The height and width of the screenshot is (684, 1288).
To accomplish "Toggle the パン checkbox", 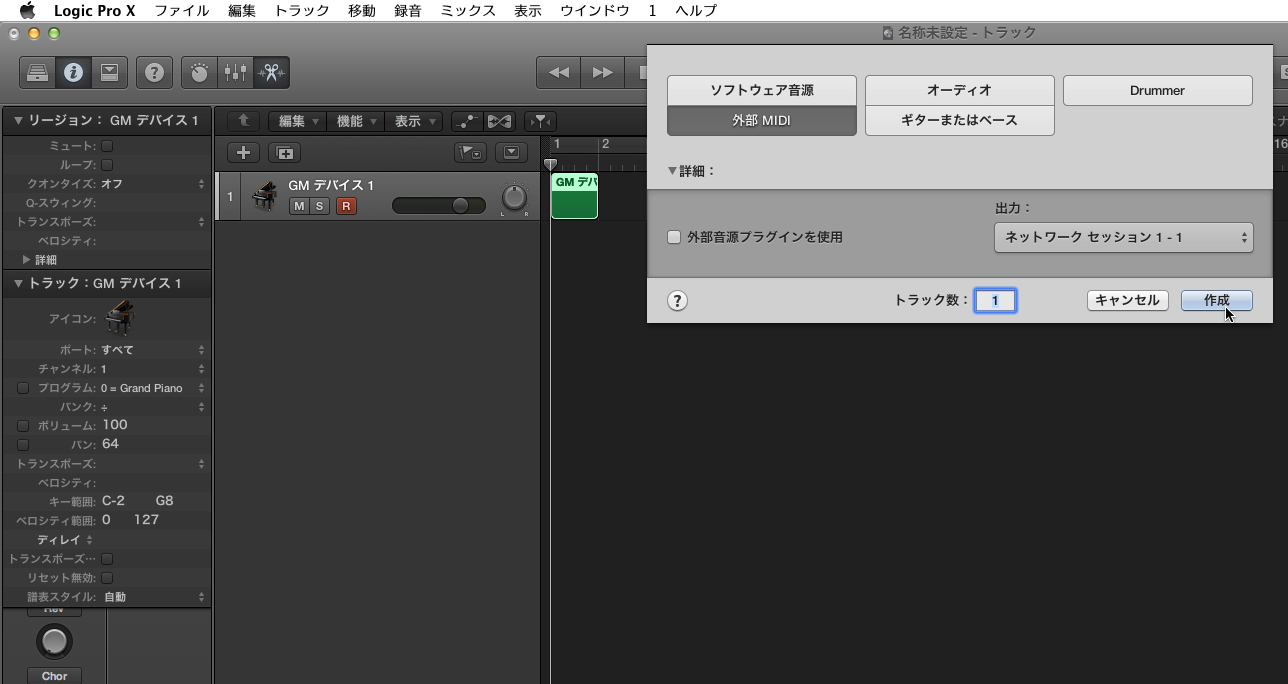I will [23, 444].
